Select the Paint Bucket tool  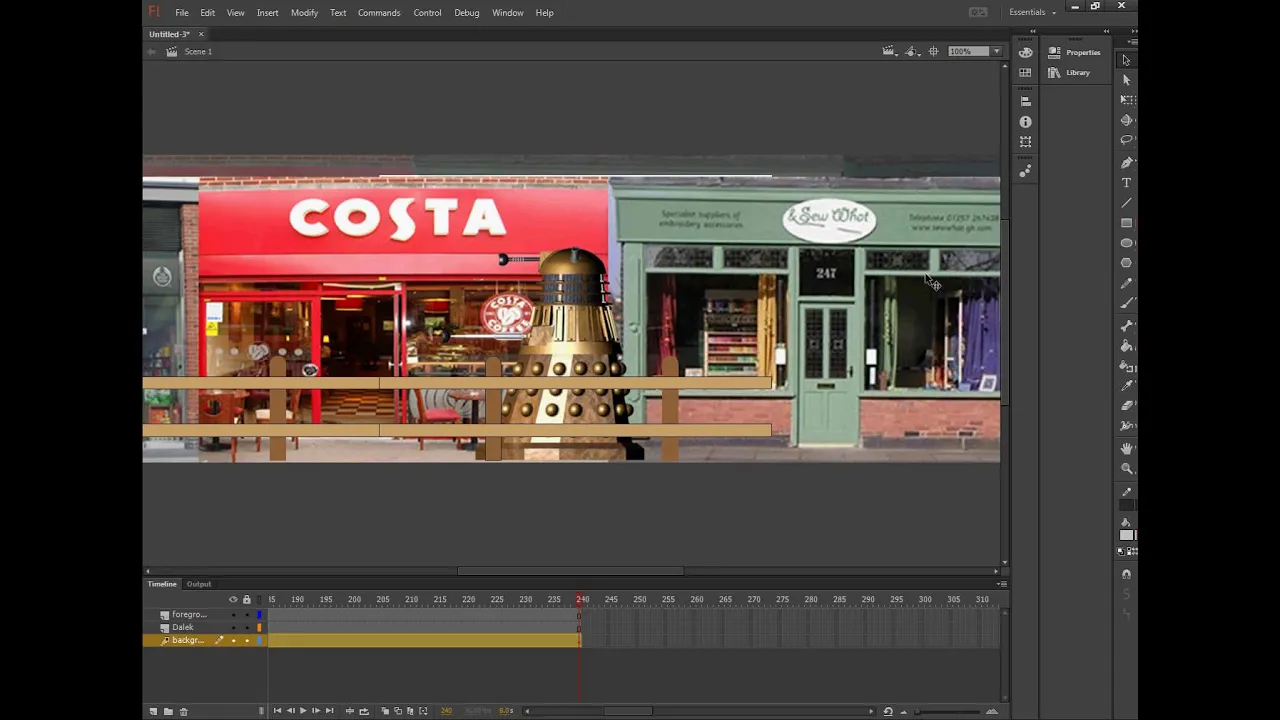click(x=1127, y=346)
